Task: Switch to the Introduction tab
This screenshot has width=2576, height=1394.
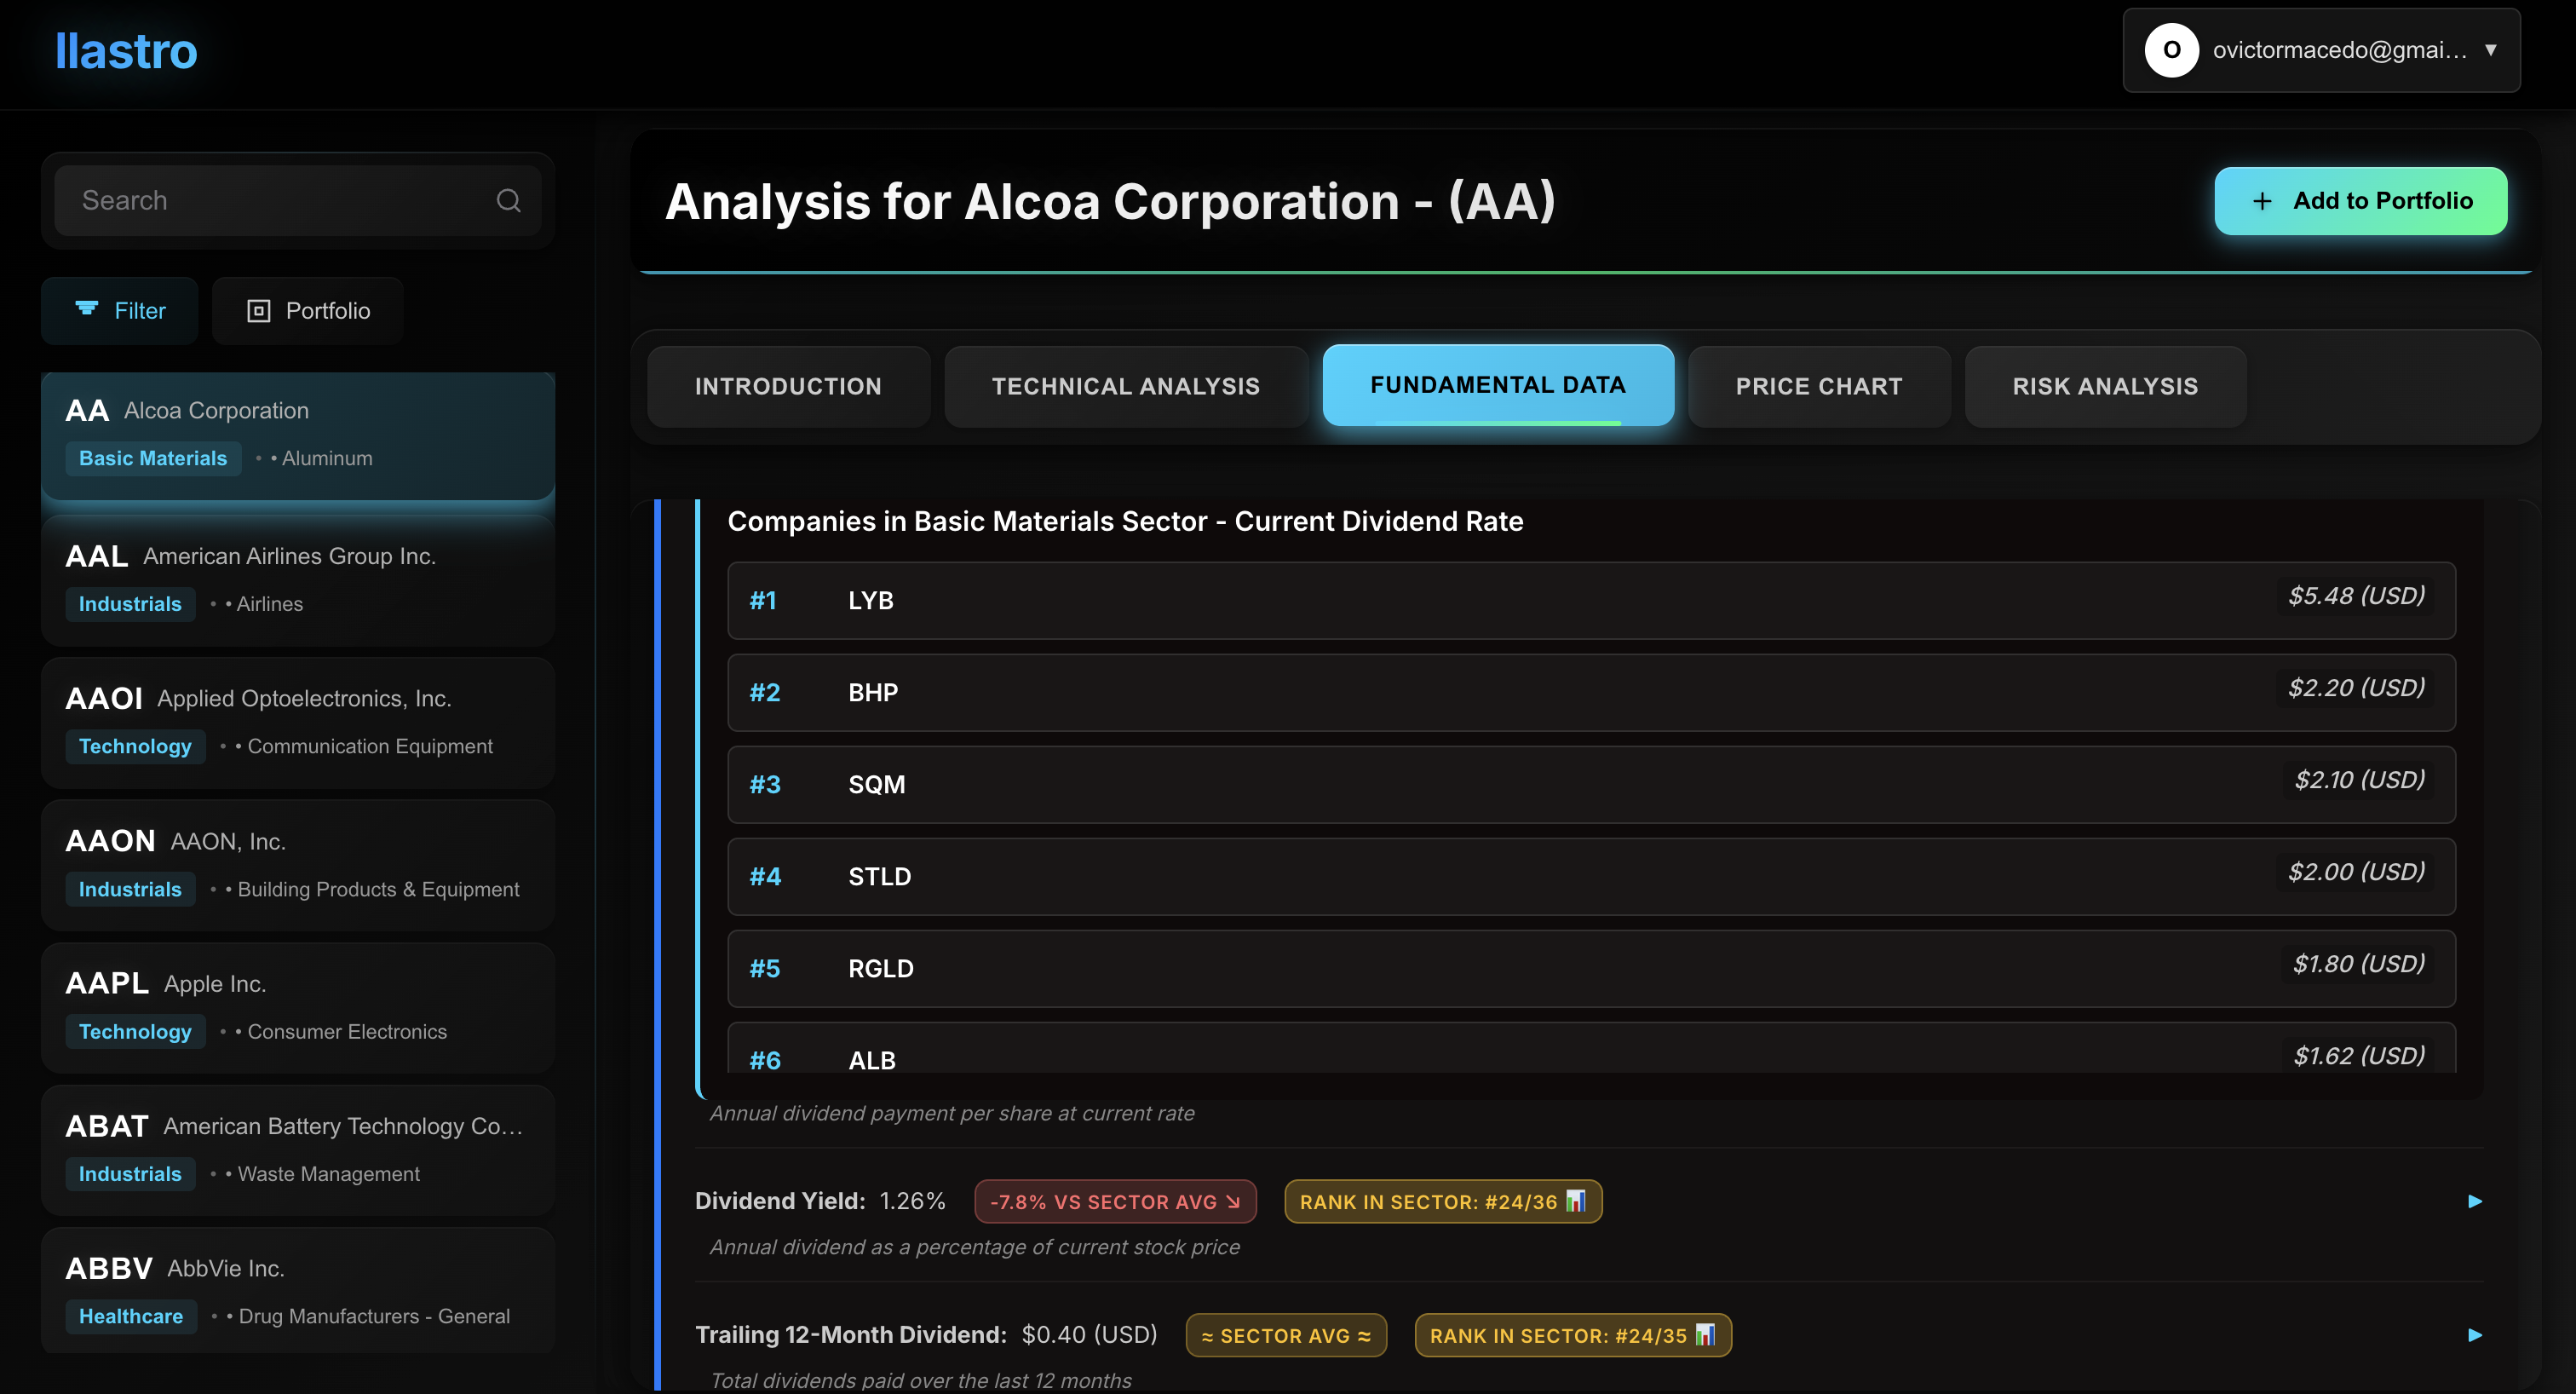Action: pos(788,387)
